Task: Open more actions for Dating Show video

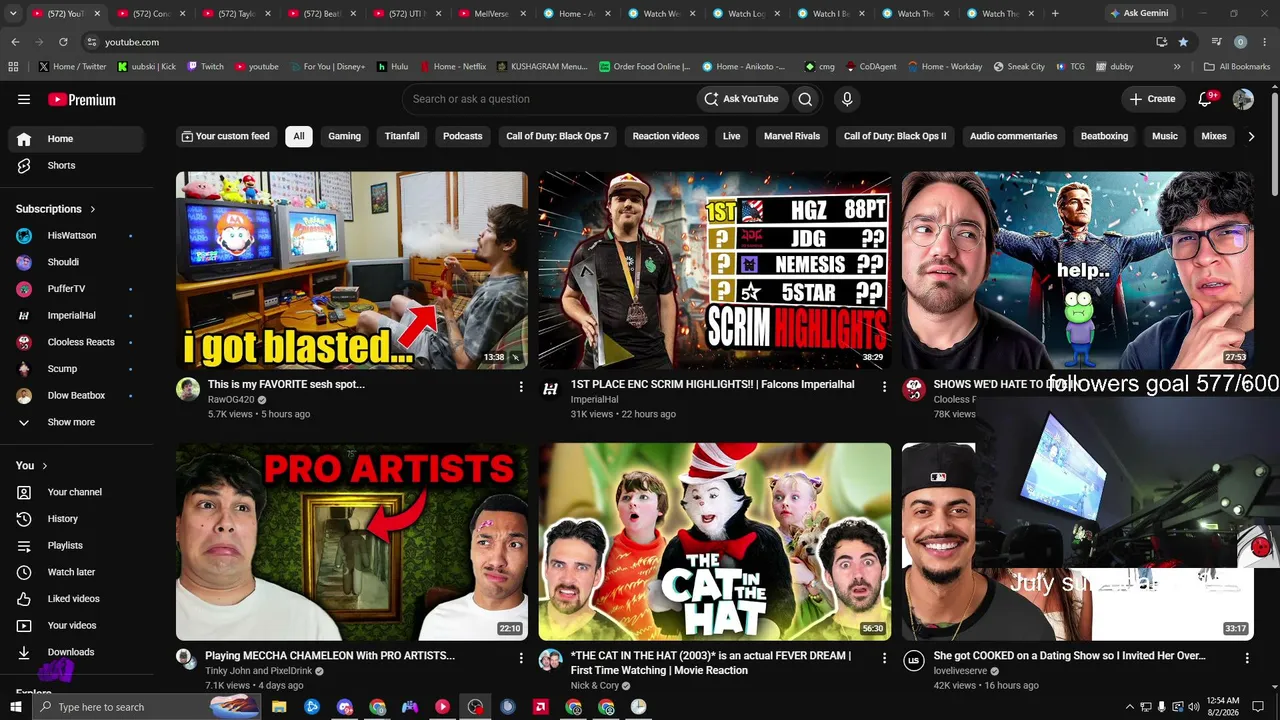Action: click(x=1247, y=658)
